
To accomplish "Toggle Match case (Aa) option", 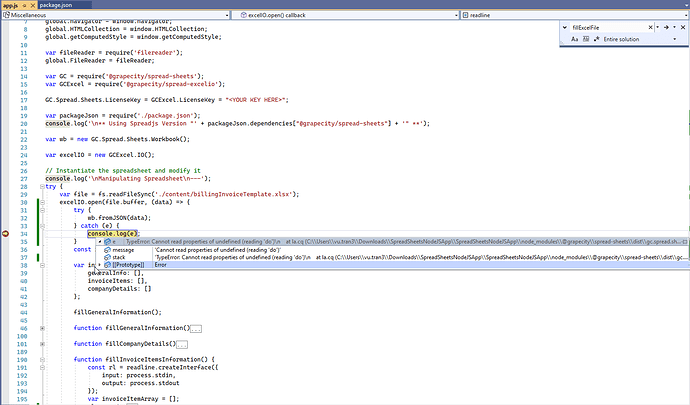I will pyautogui.click(x=574, y=39).
